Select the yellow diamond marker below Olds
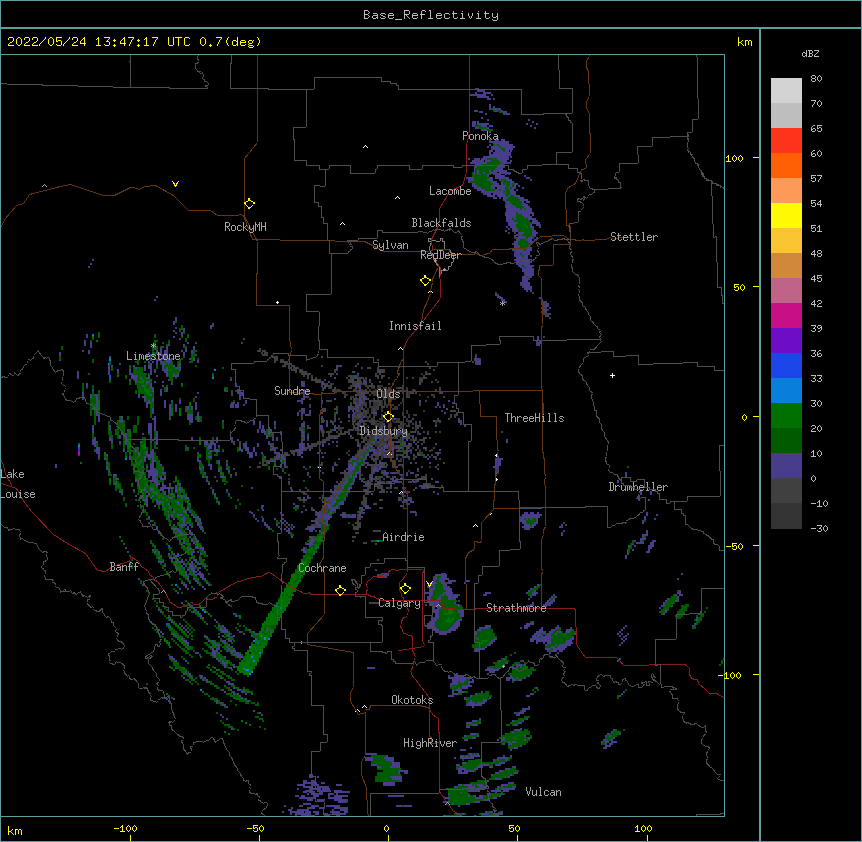This screenshot has height=842, width=862. (388, 417)
